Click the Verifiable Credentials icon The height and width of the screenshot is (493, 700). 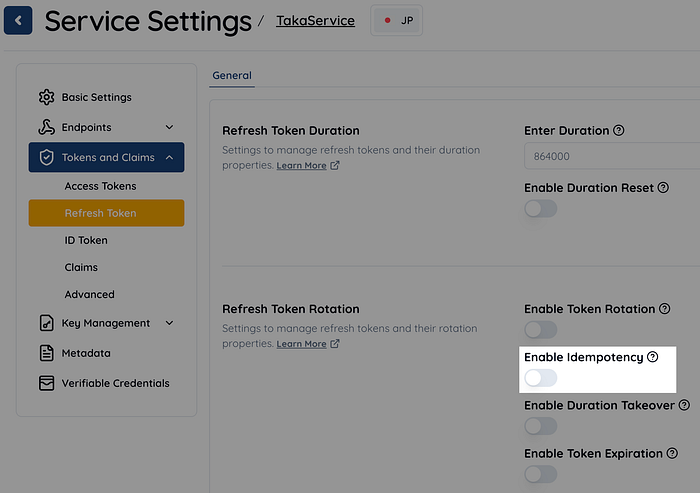click(46, 383)
